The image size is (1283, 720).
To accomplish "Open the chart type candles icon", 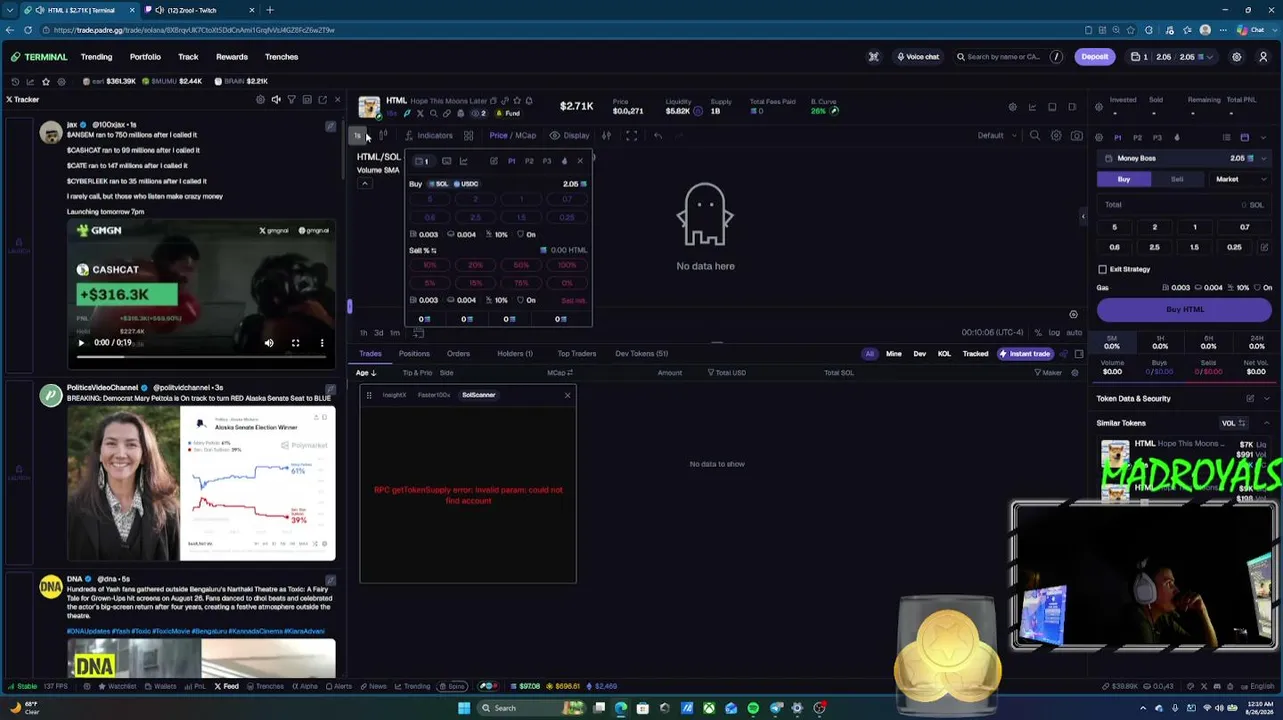I will pyautogui.click(x=383, y=135).
